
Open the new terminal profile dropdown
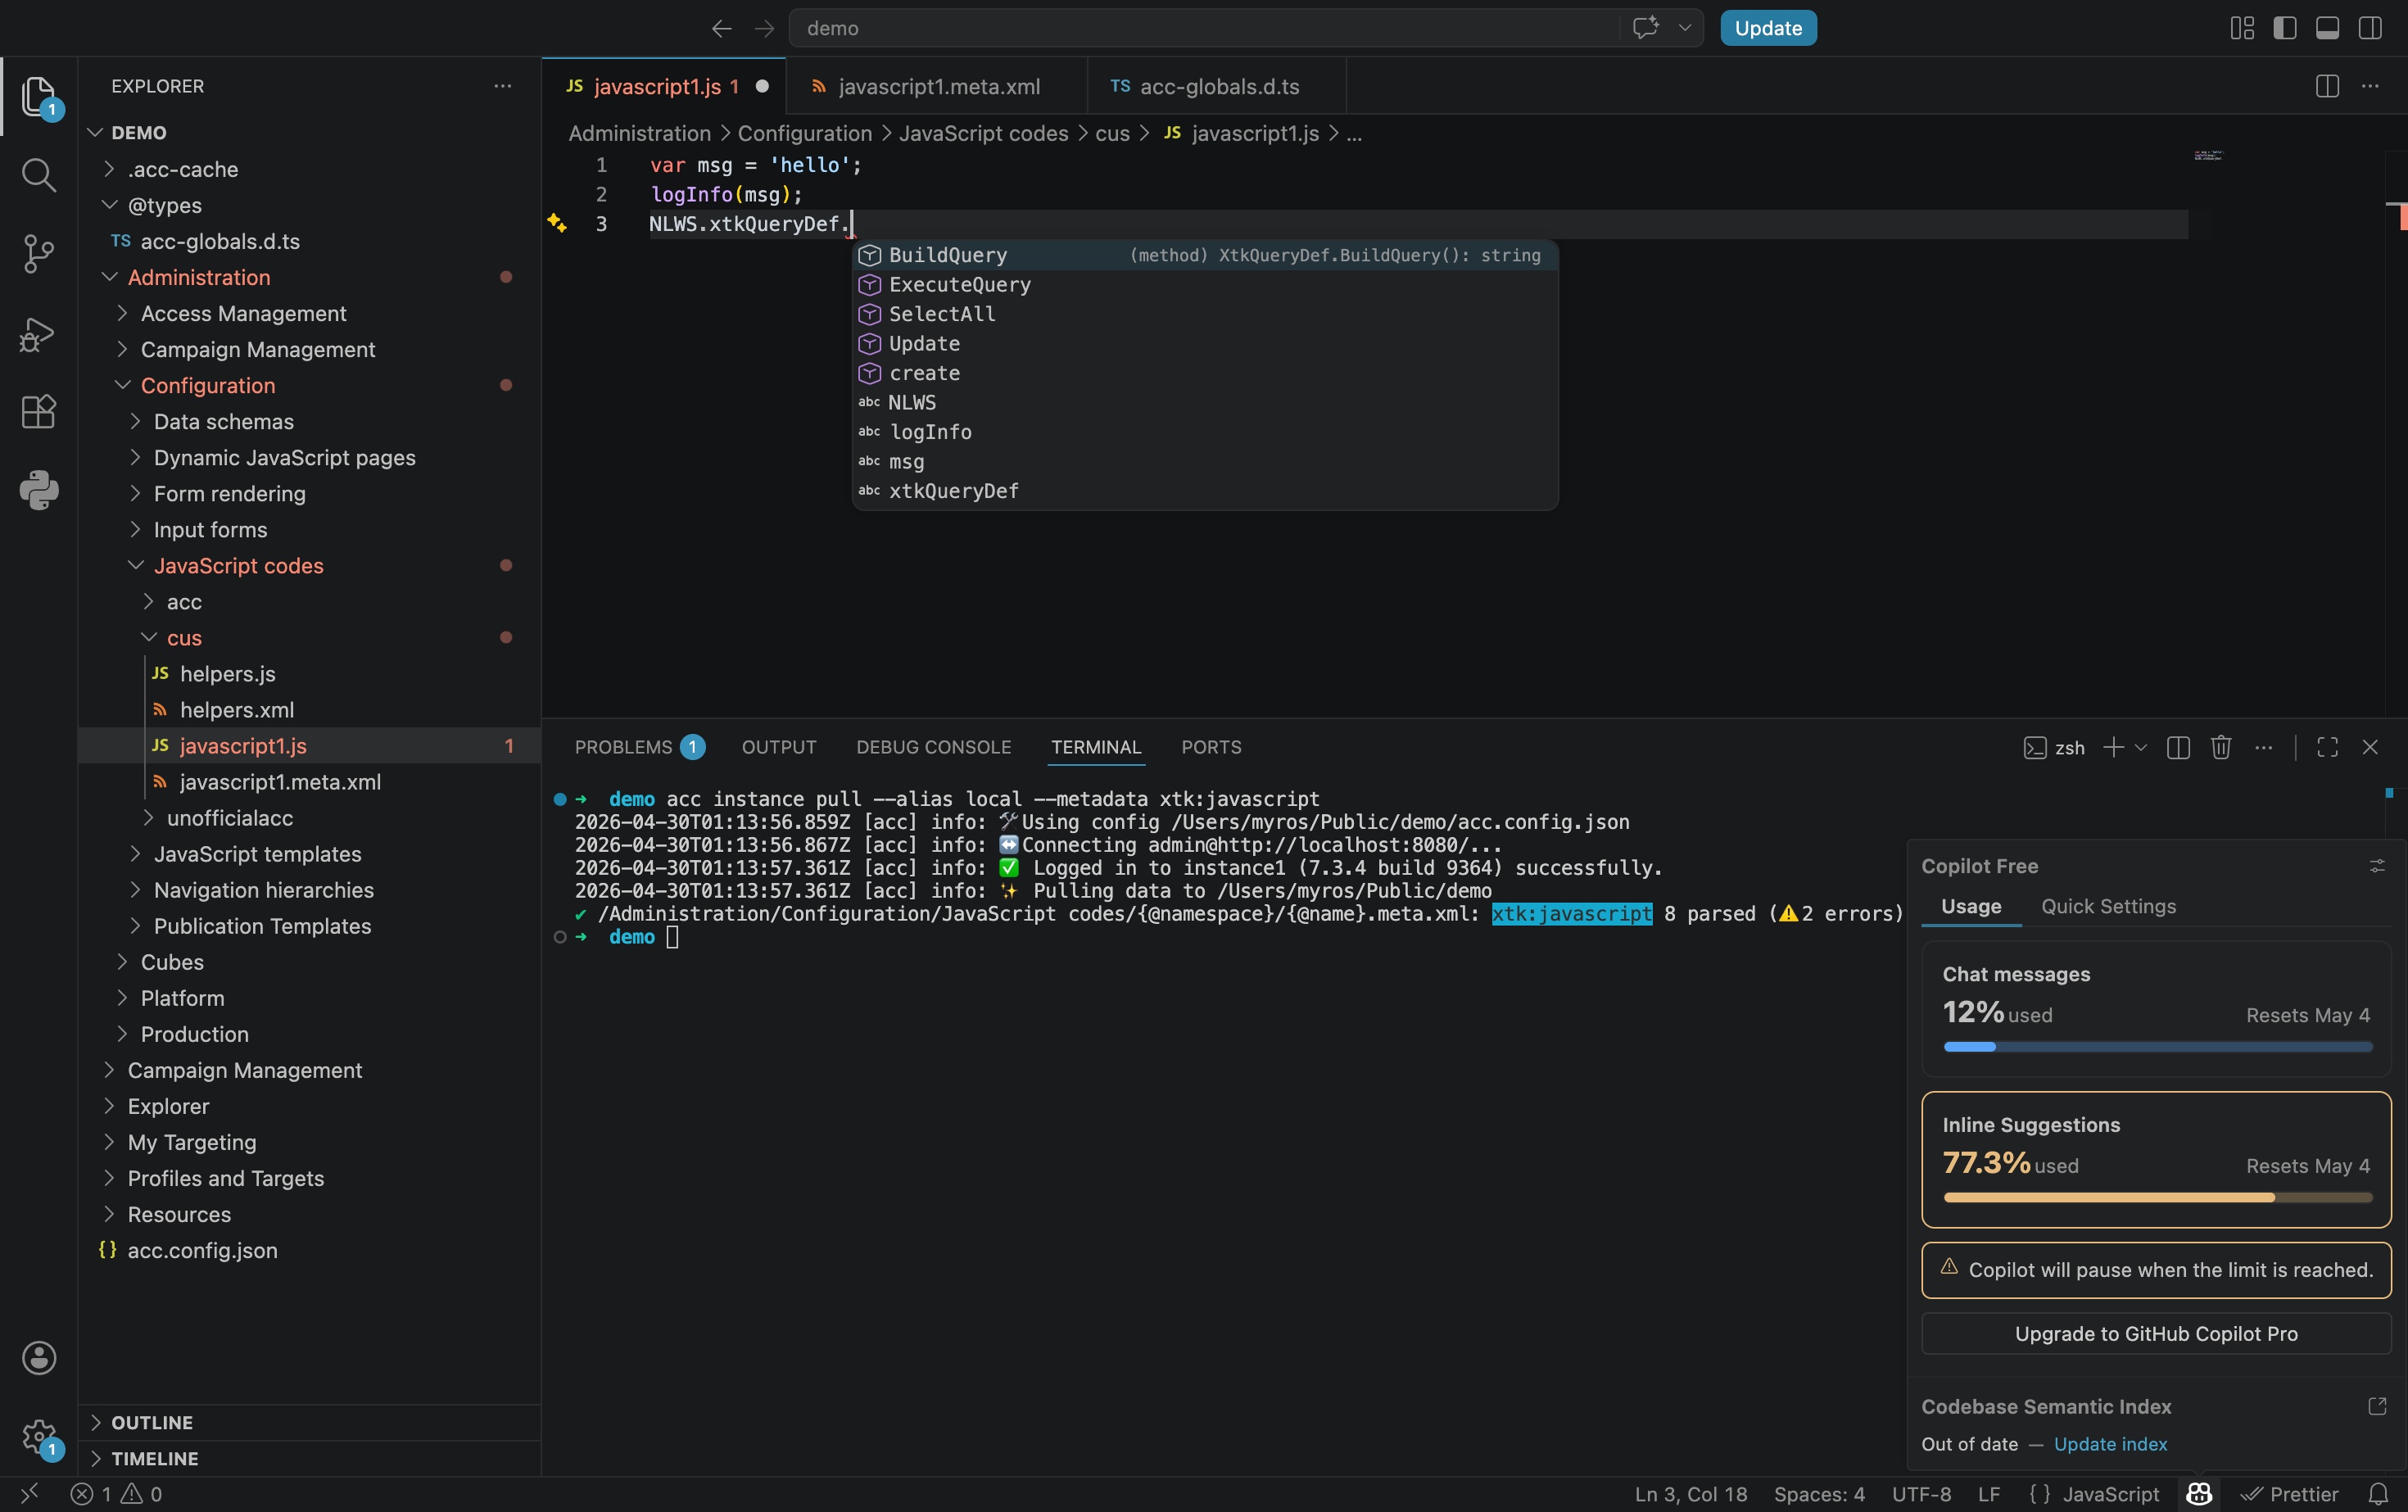click(2140, 747)
